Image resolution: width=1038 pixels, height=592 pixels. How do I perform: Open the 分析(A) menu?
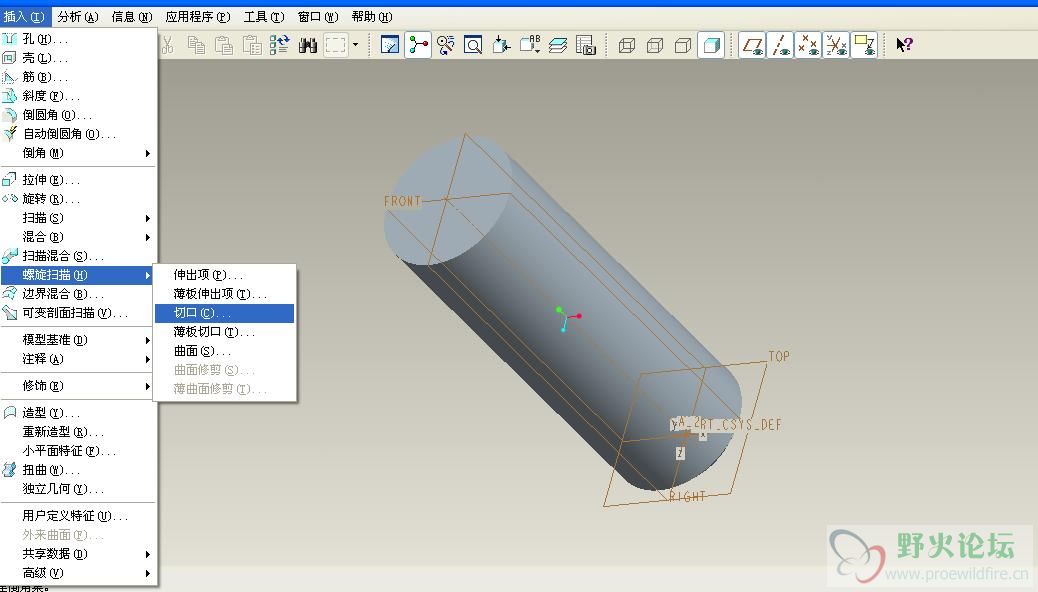tap(77, 17)
